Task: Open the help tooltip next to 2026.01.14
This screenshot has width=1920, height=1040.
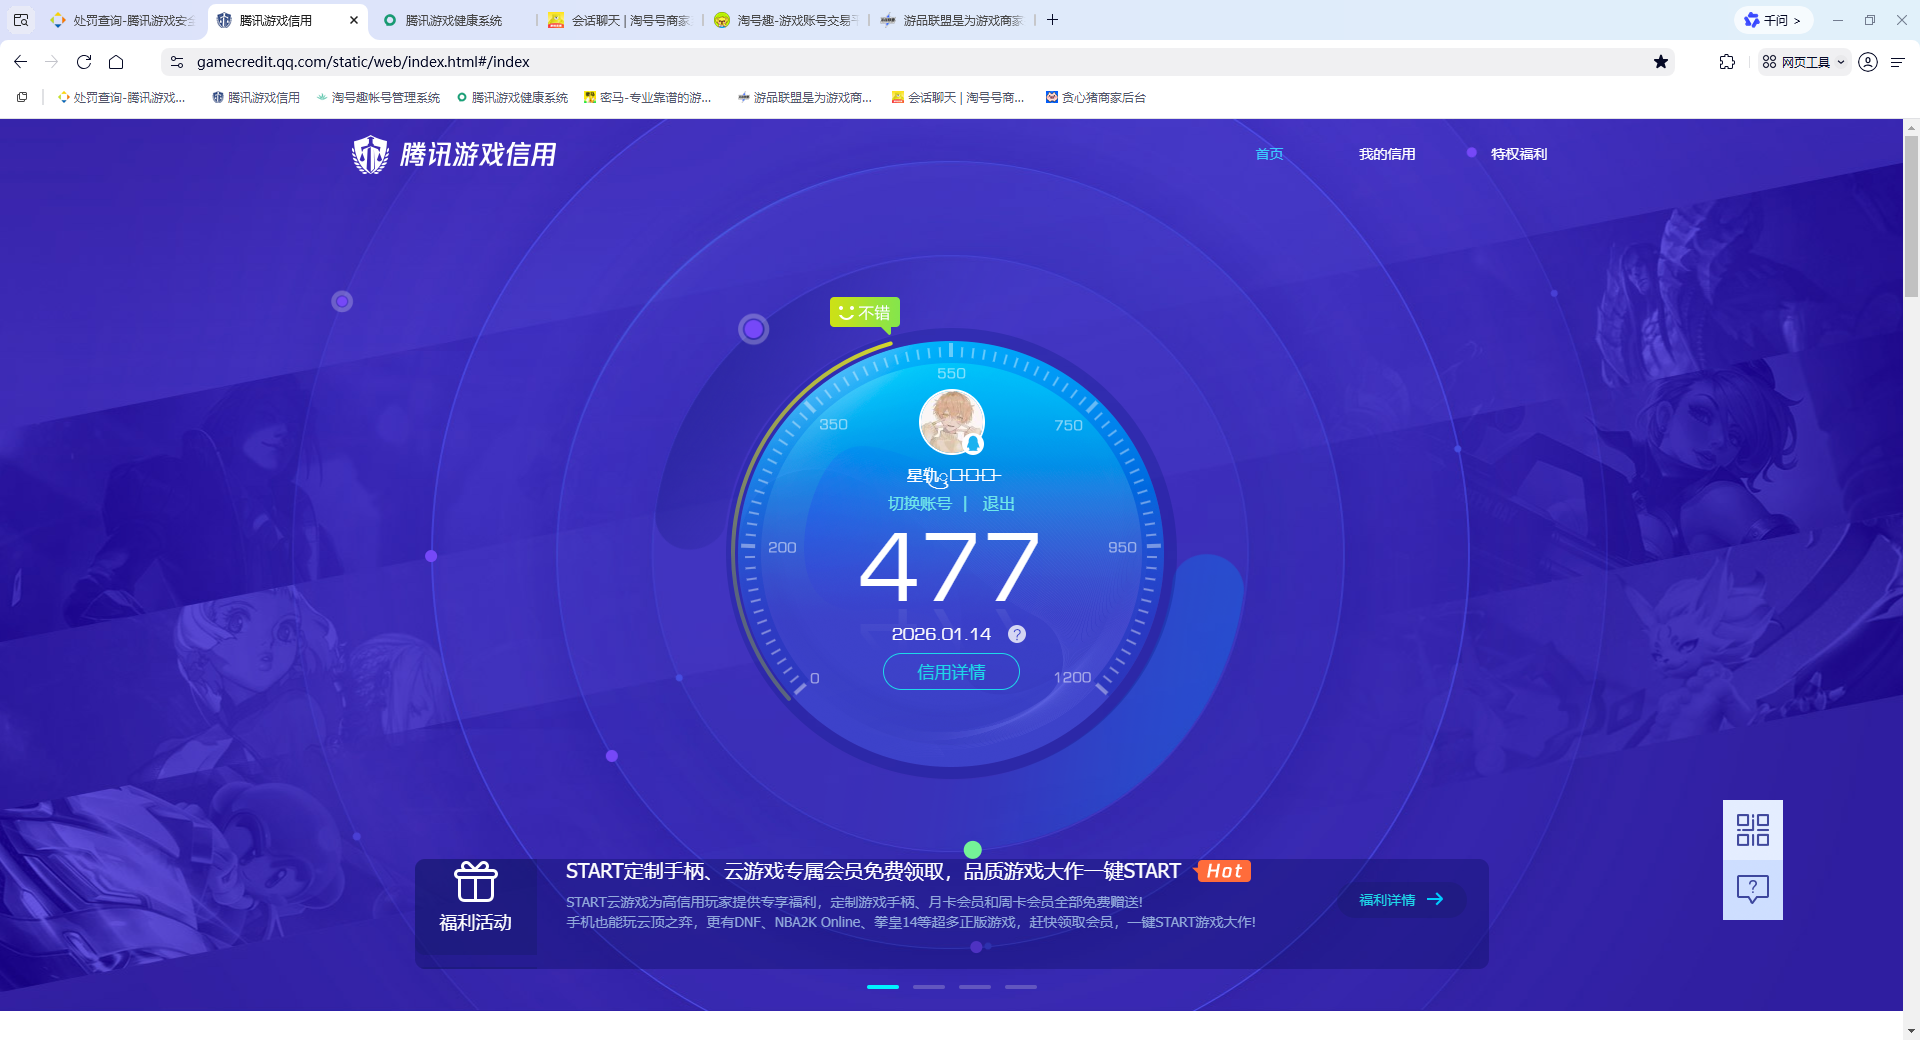Action: [1017, 633]
